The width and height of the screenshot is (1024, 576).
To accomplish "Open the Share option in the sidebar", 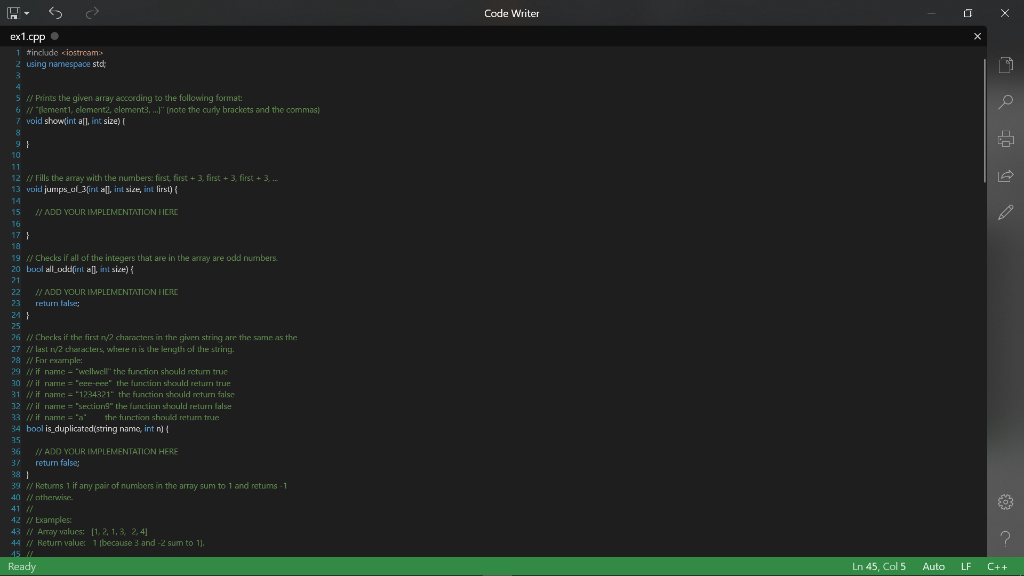I will pos(1006,175).
